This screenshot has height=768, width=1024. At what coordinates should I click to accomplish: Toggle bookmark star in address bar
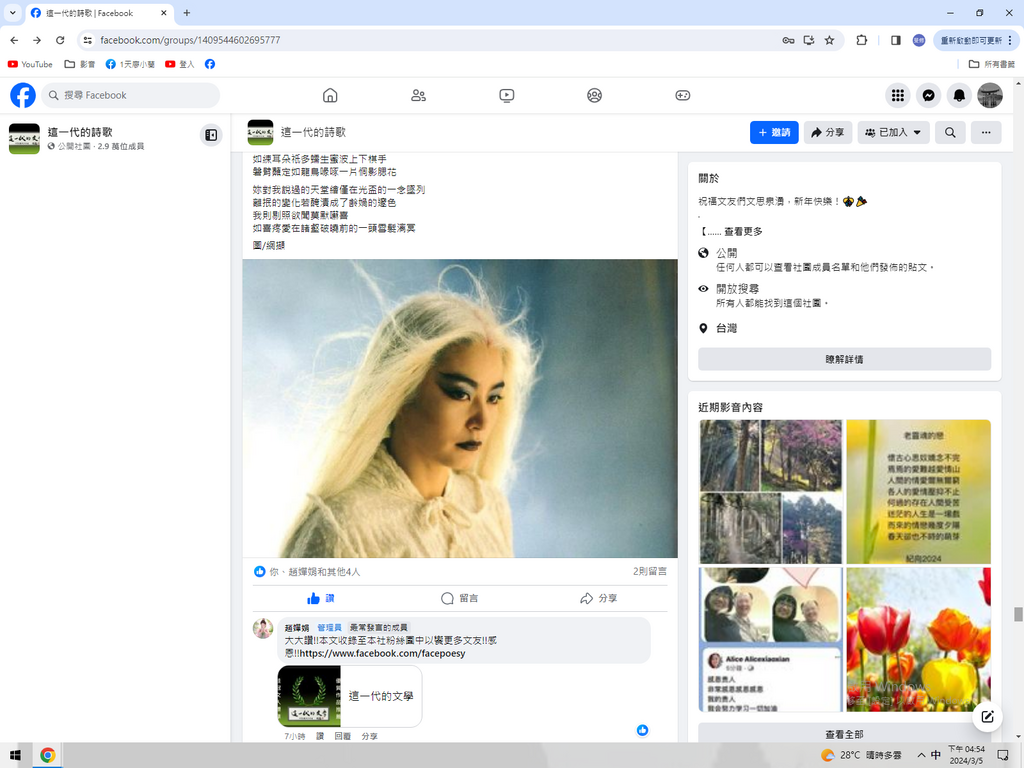[829, 40]
